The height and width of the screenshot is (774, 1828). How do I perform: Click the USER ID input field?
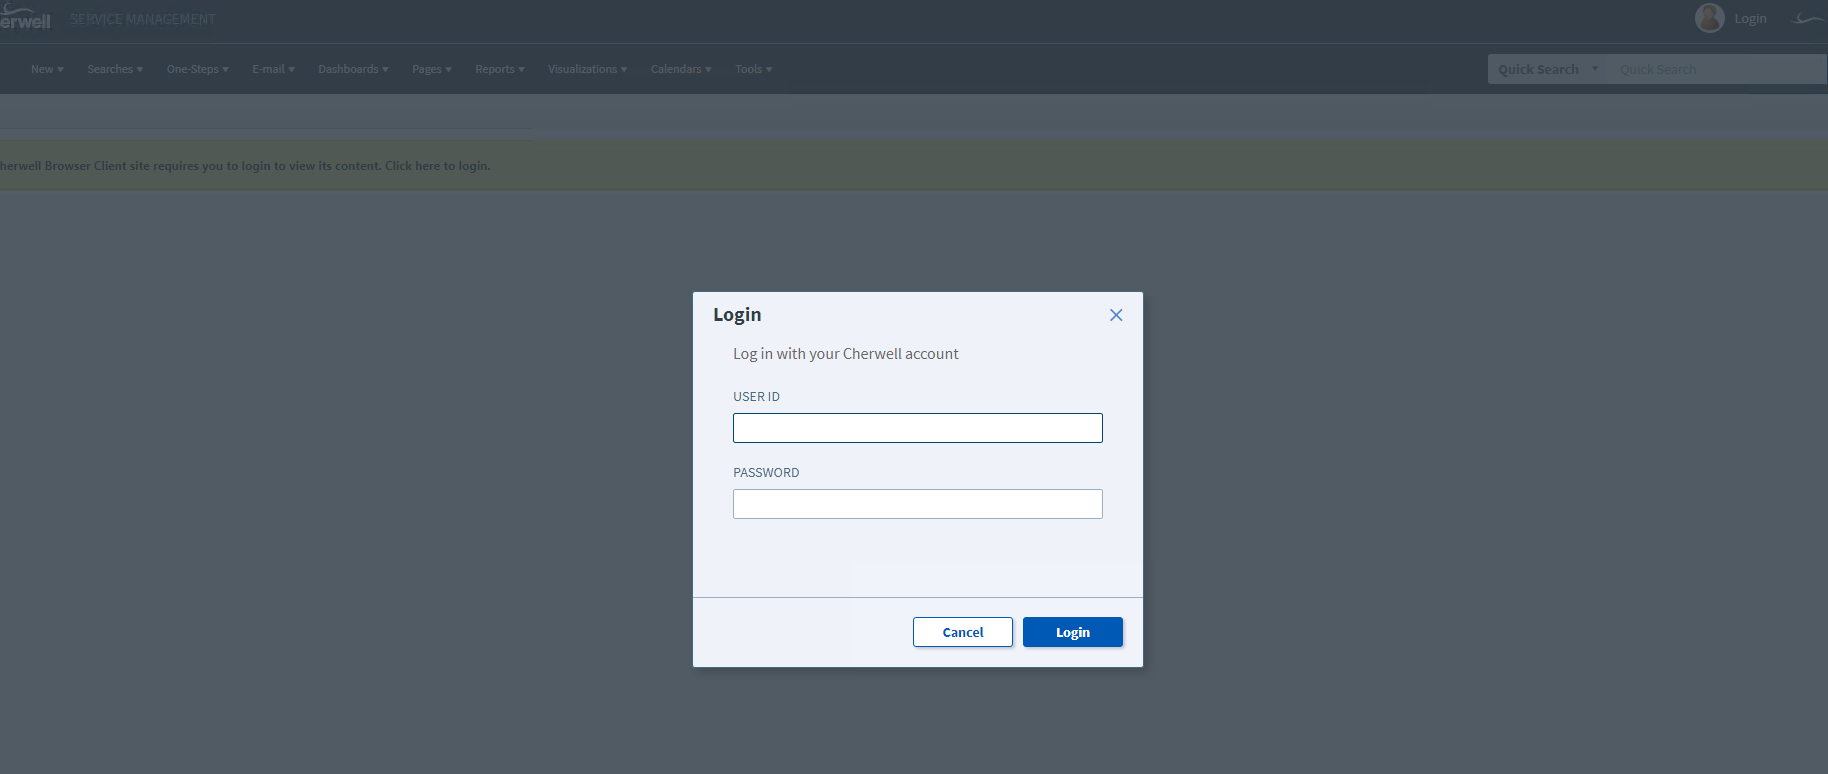click(917, 428)
